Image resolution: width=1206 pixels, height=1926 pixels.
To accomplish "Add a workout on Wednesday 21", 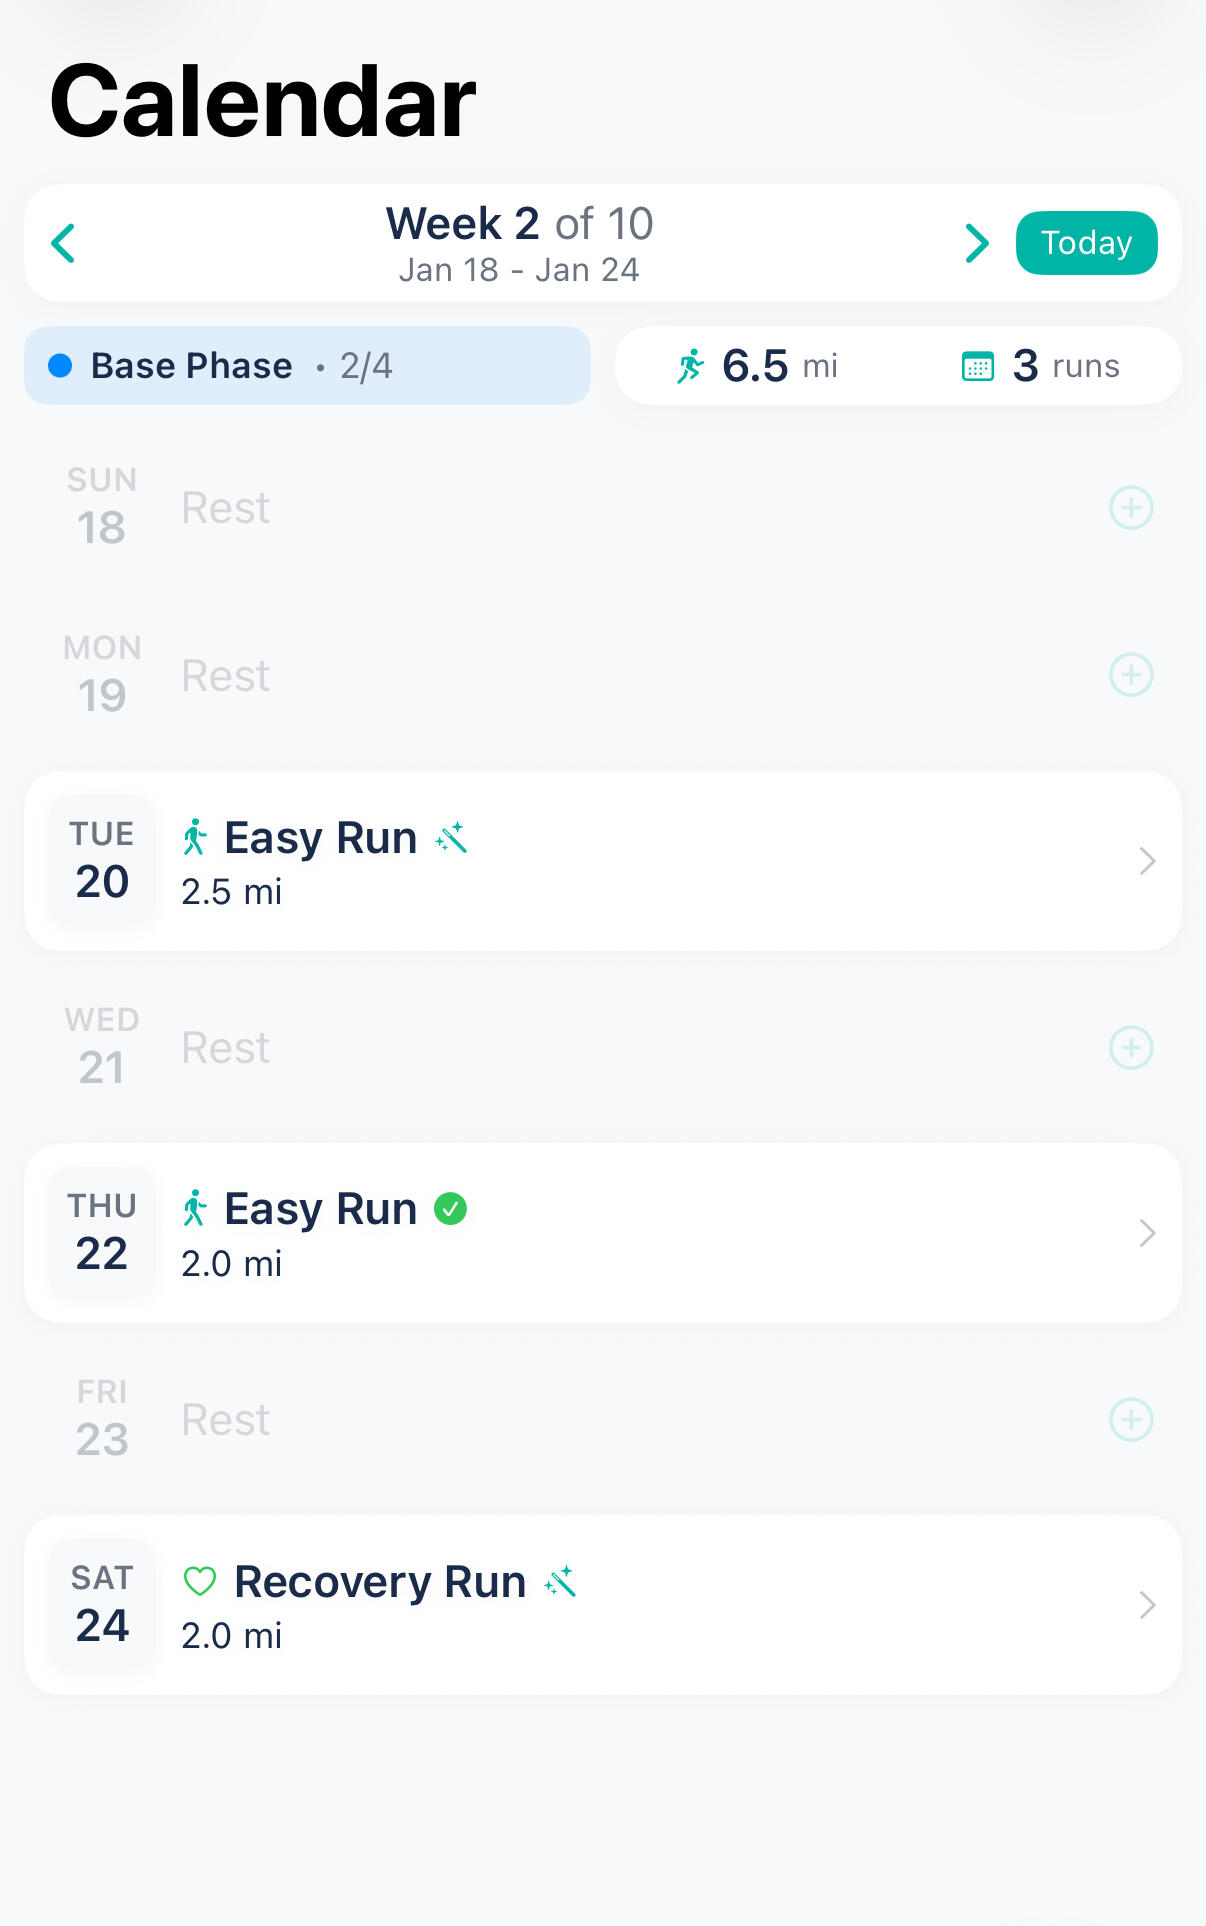I will coord(1131,1048).
